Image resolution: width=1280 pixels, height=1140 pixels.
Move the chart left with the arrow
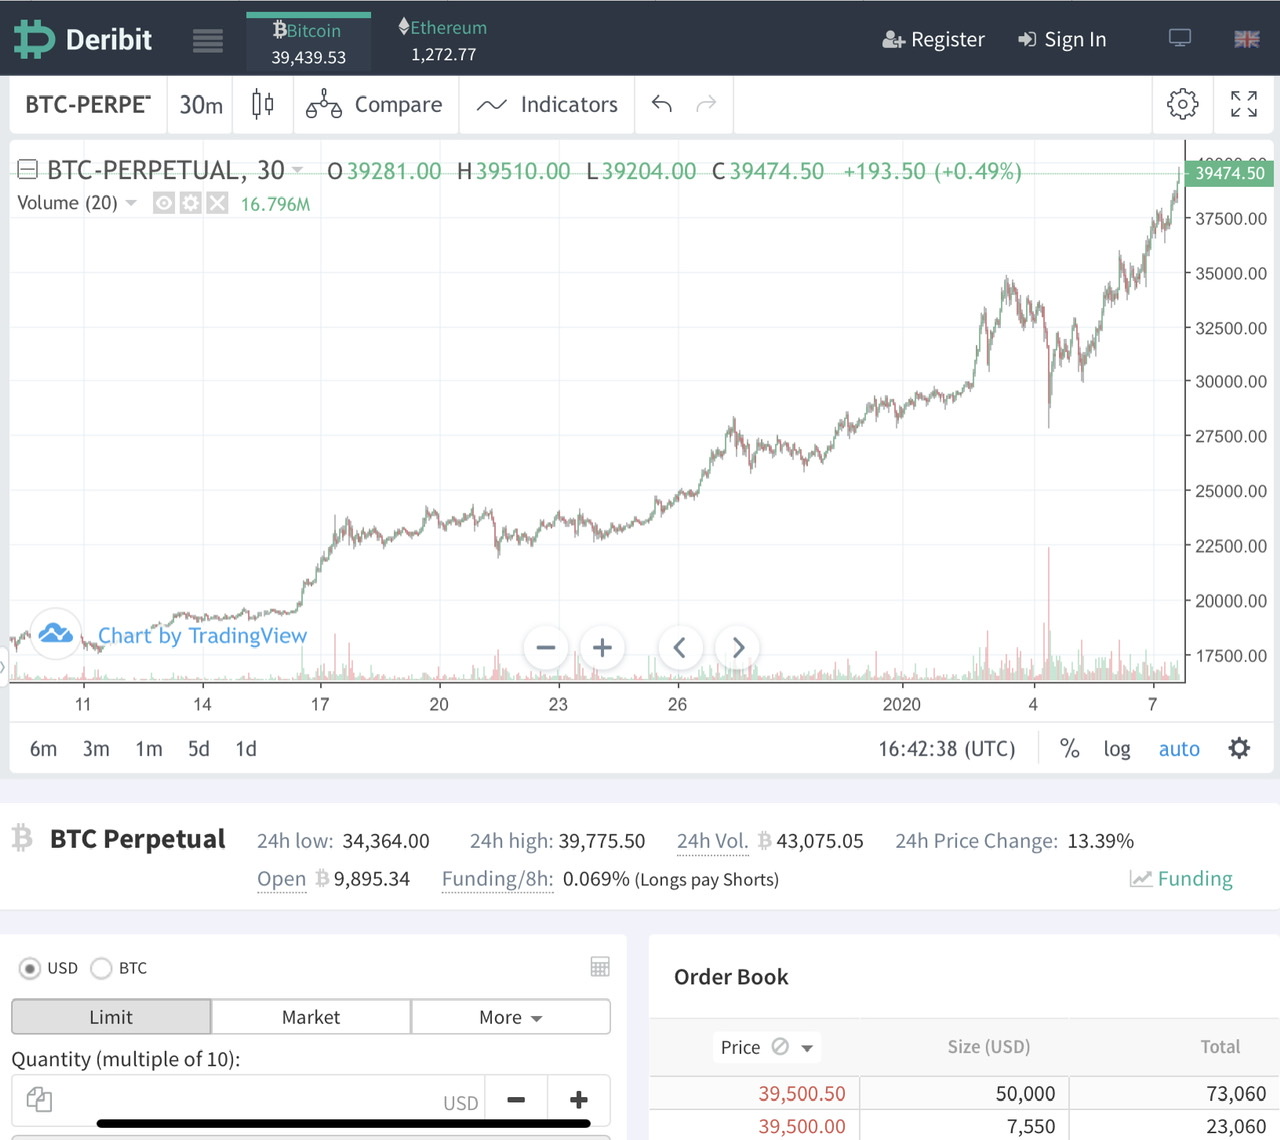coord(680,648)
